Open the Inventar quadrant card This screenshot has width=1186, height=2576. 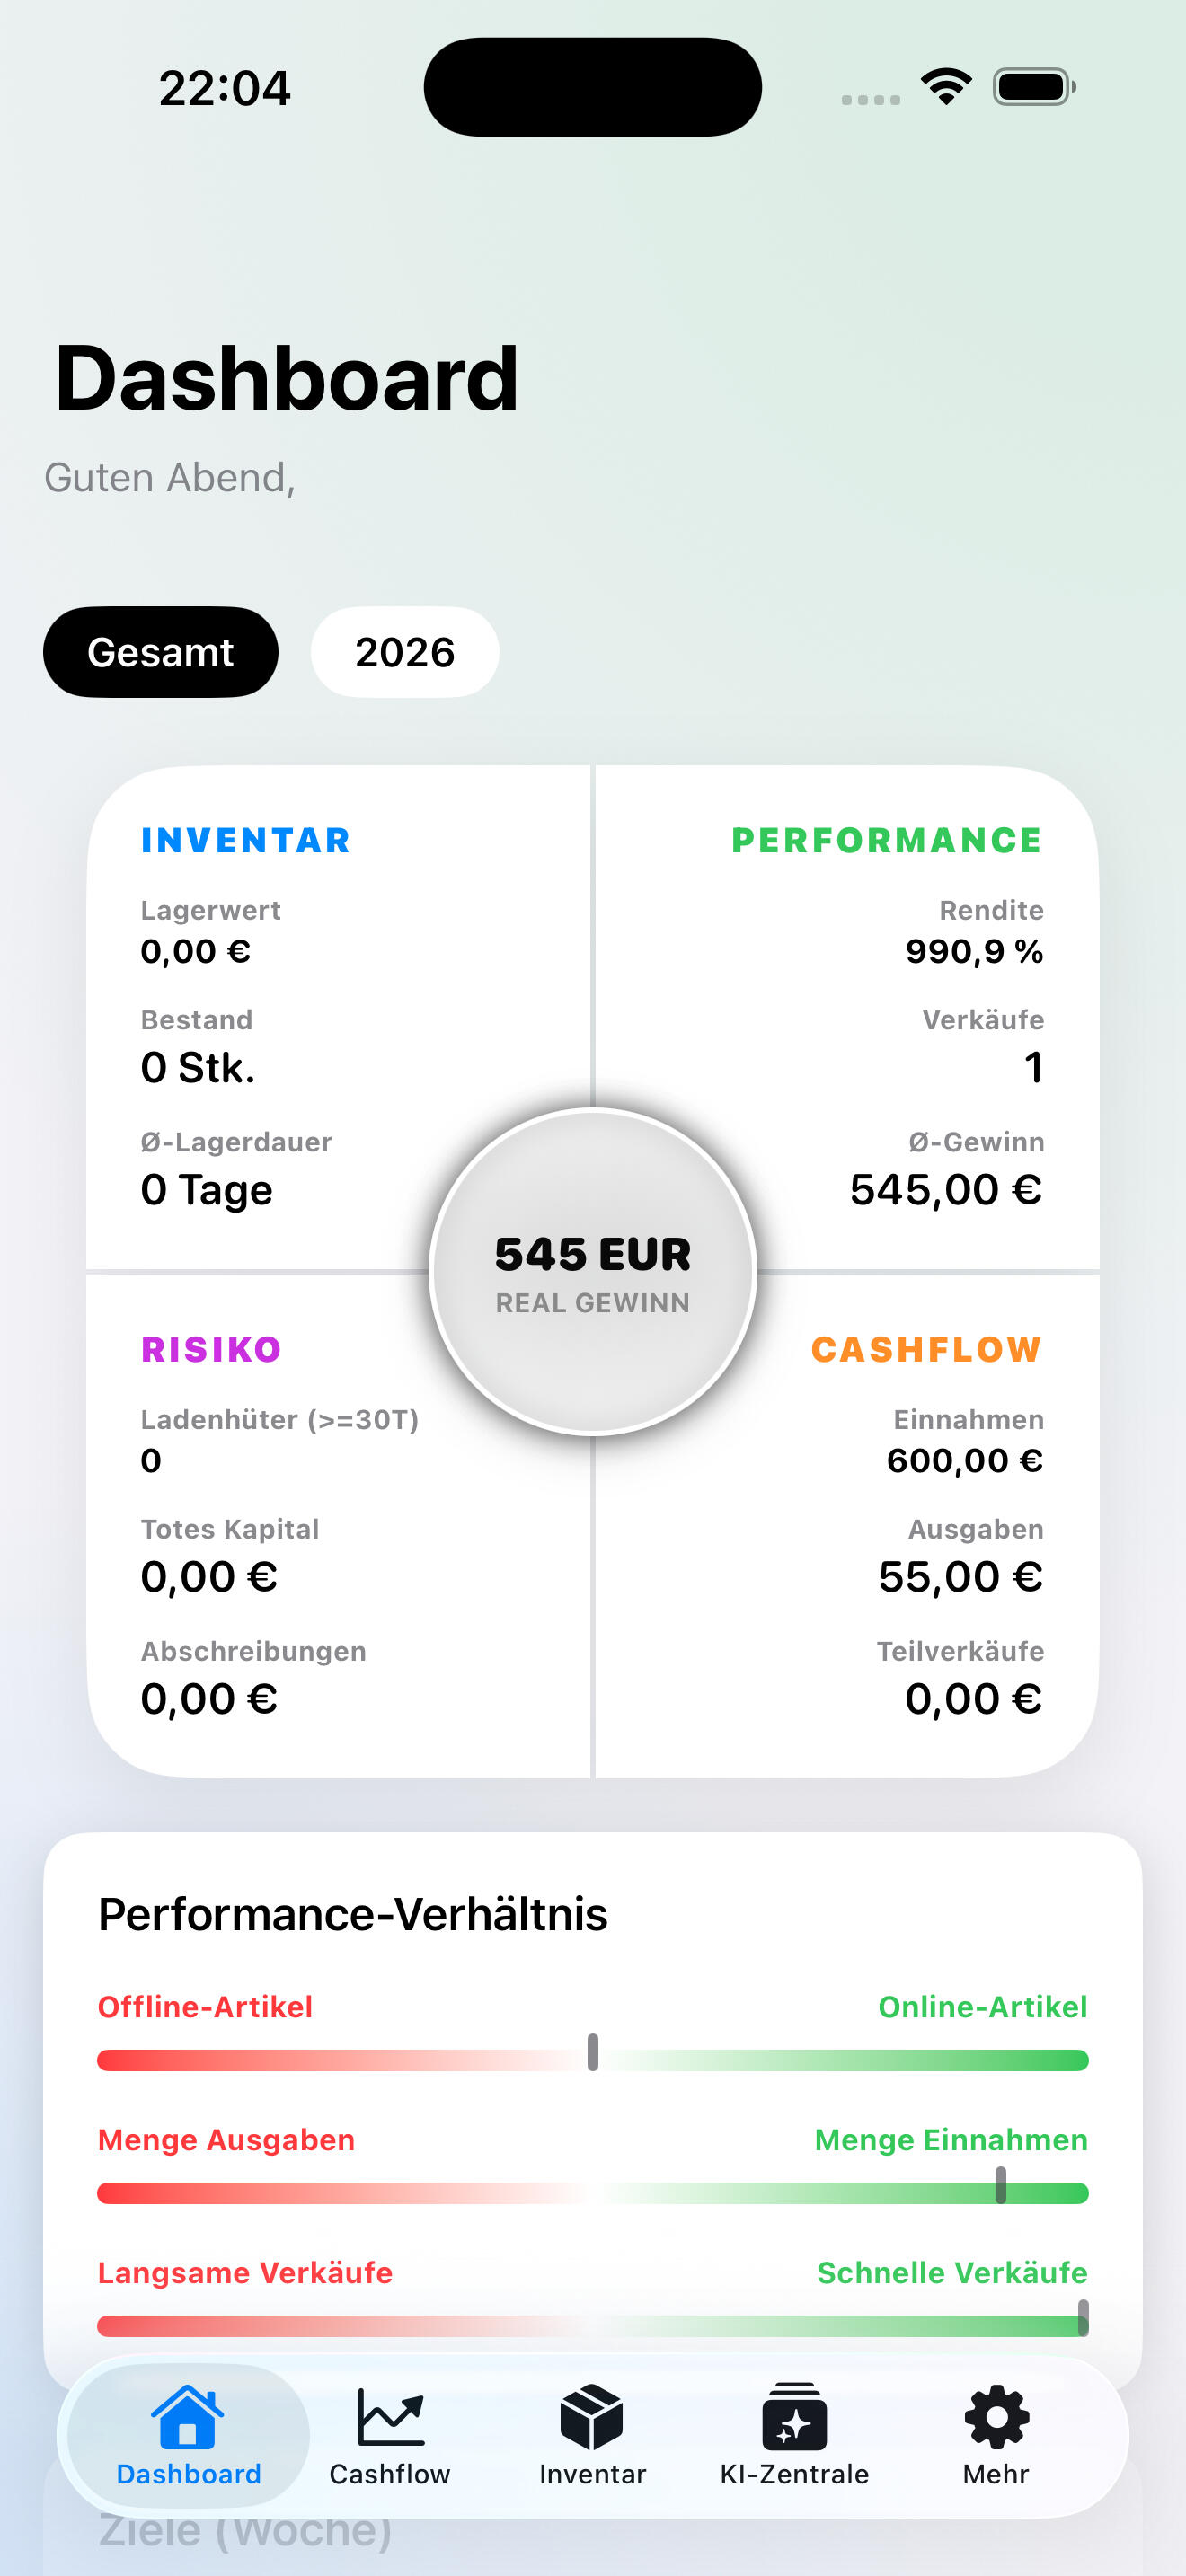coord(338,1017)
